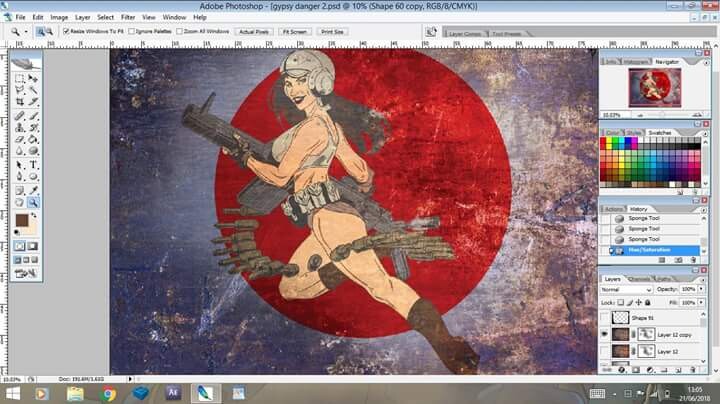Select the Slice tool

coord(33,101)
